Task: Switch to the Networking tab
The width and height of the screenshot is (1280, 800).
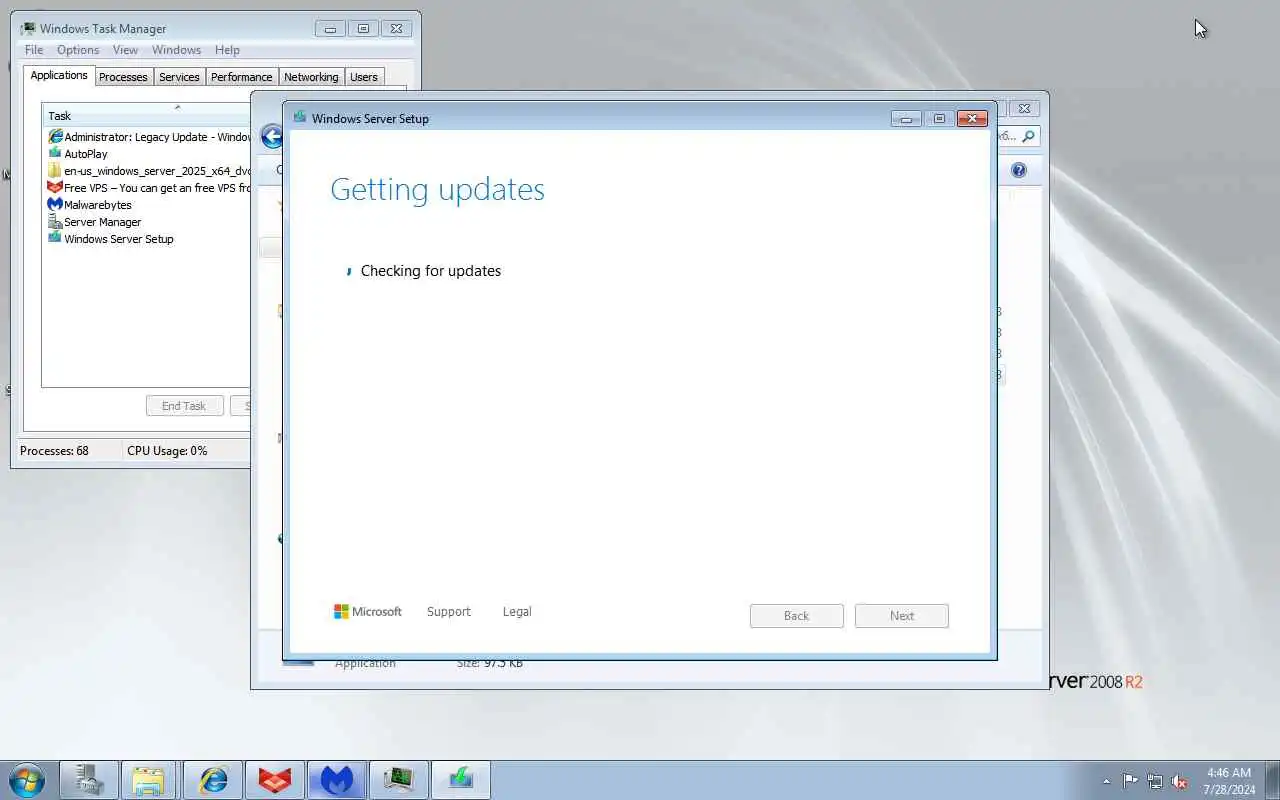Action: coord(311,77)
